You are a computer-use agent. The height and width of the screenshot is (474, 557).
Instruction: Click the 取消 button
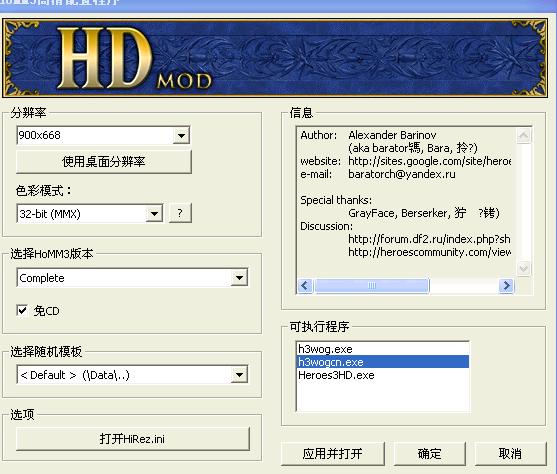tap(510, 454)
